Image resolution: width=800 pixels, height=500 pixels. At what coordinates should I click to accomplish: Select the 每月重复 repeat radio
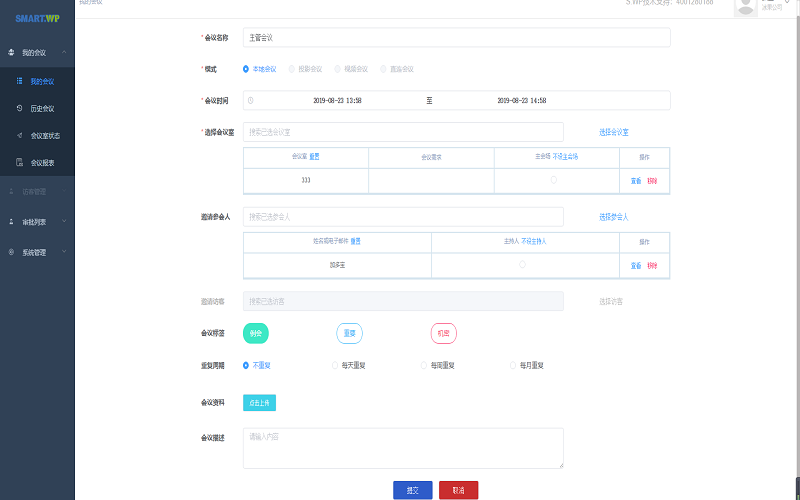click(x=513, y=365)
